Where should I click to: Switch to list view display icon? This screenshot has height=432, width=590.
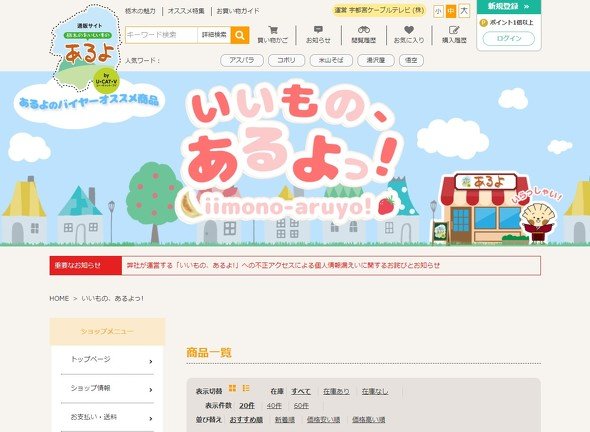tap(246, 388)
